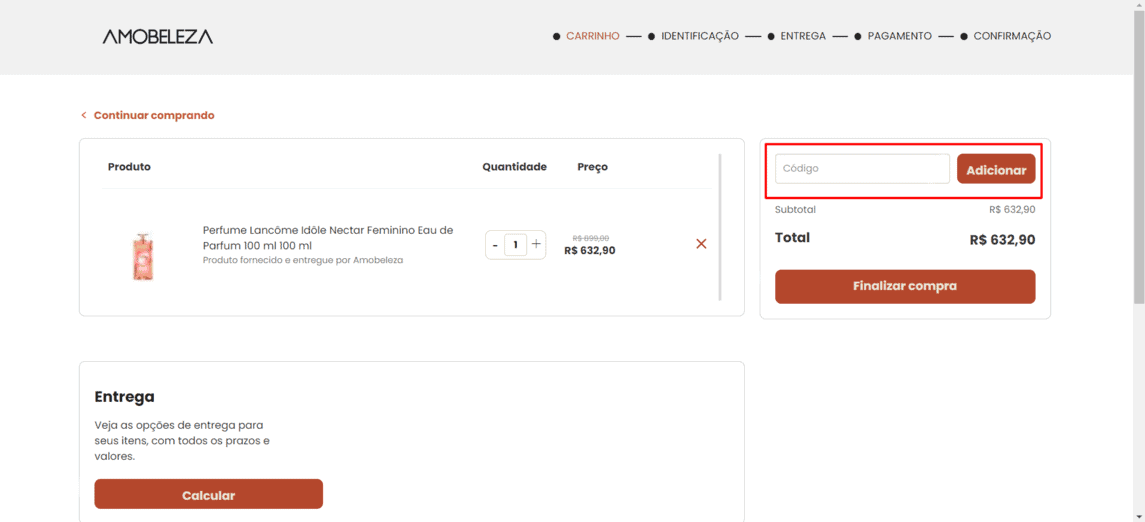This screenshot has width=1145, height=522.
Task: Click the Preço column header
Action: click(592, 166)
